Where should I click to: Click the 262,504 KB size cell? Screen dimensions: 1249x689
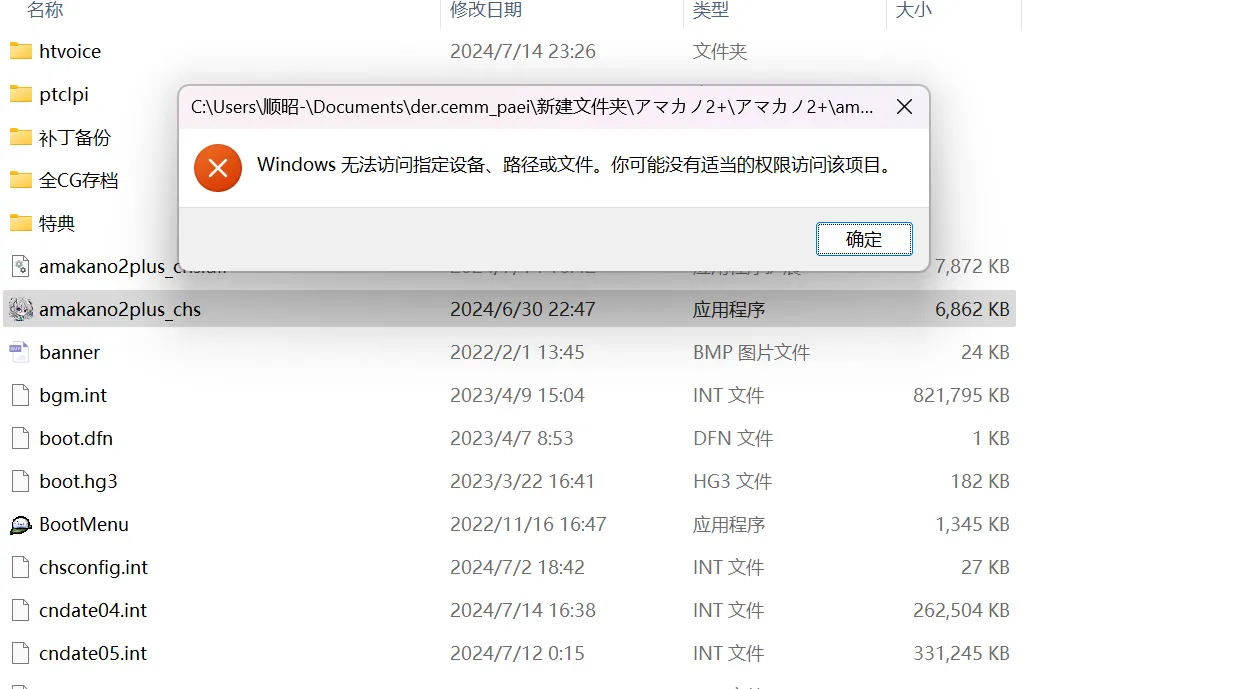click(961, 610)
